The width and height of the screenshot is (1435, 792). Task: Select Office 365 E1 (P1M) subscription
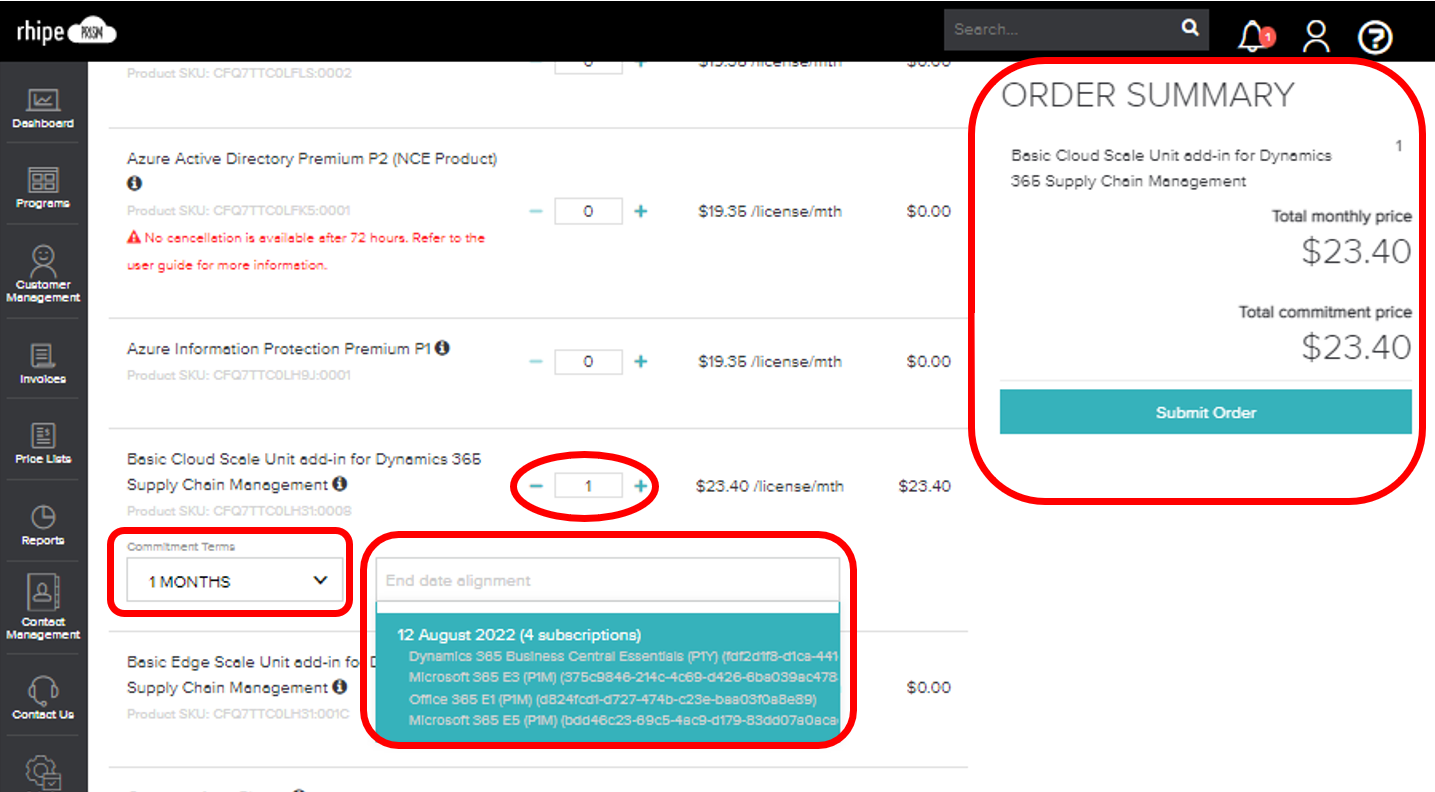coord(612,699)
